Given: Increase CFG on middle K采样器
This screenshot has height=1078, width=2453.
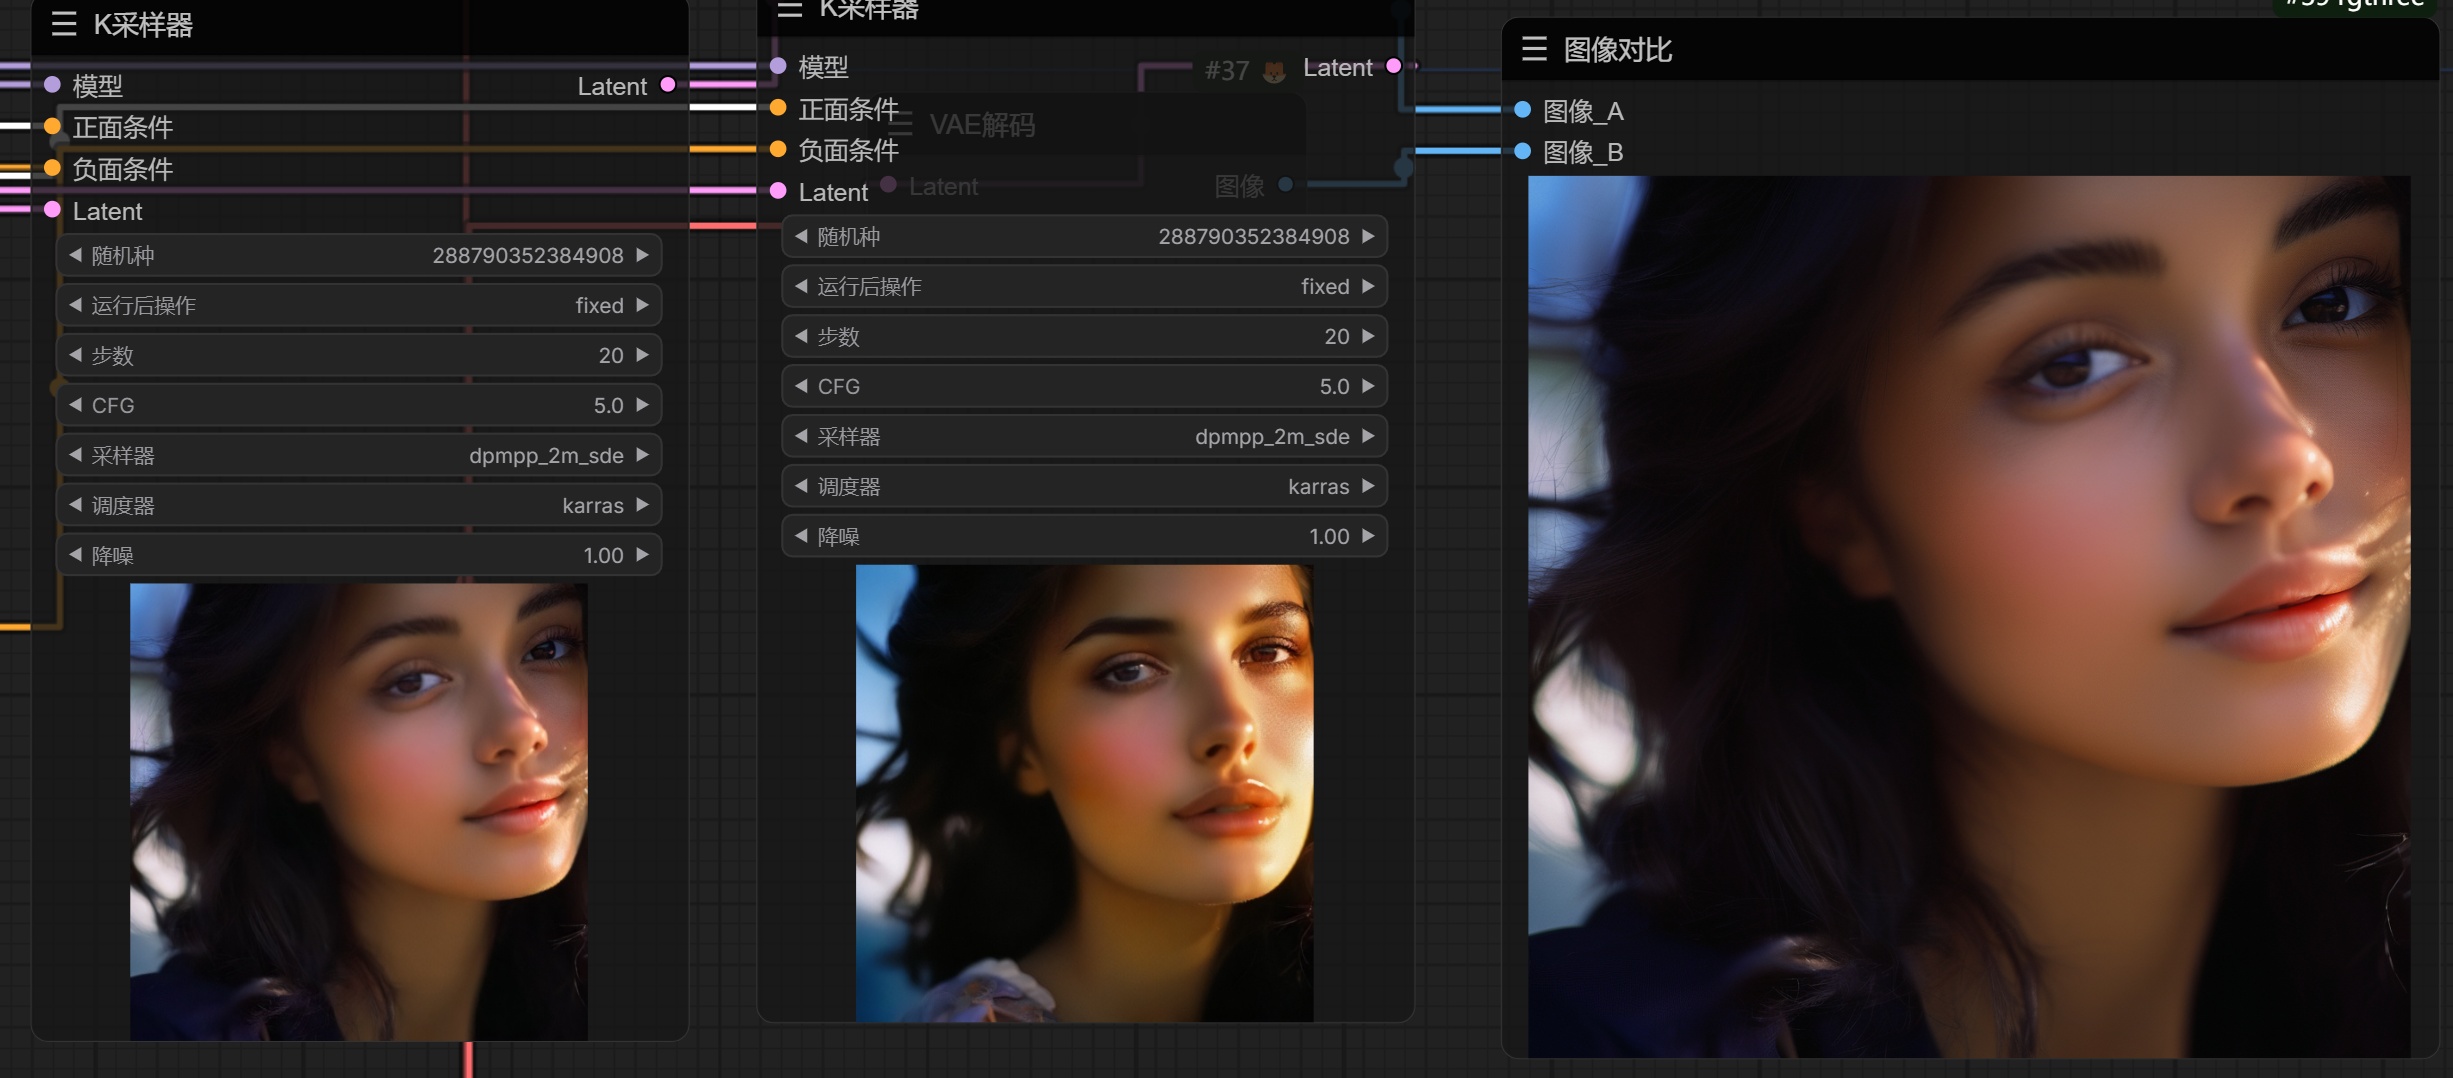Looking at the screenshot, I should 1369,386.
